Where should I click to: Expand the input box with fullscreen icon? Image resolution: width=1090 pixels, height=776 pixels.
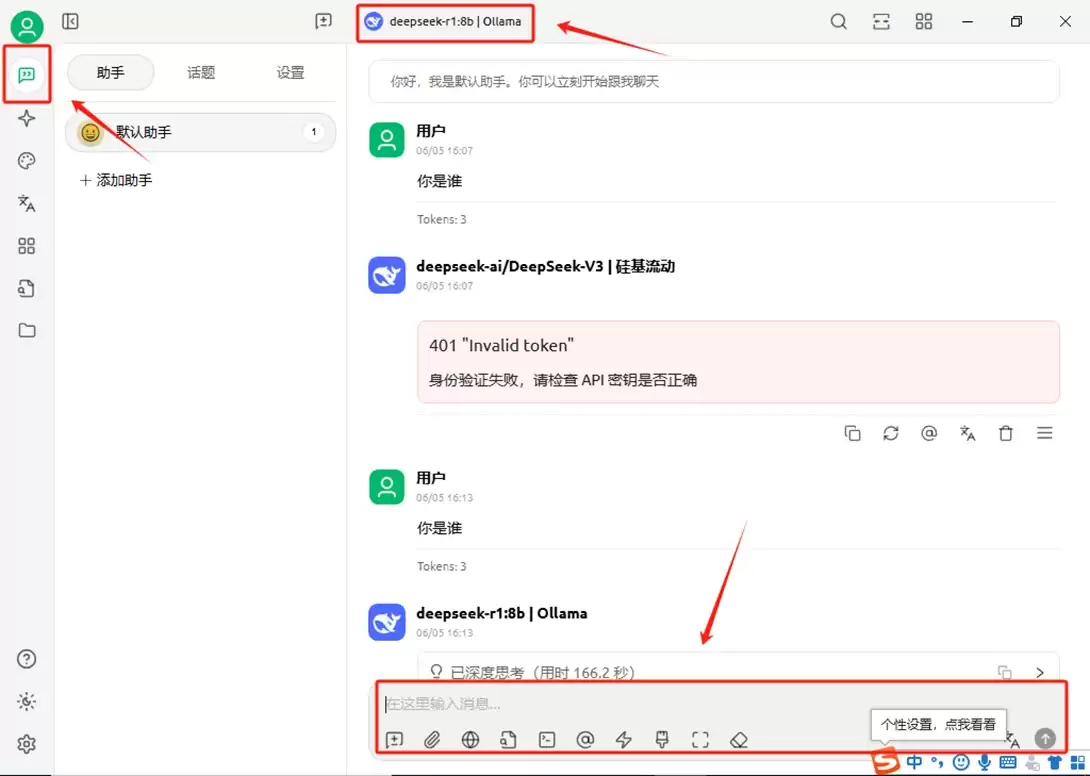pos(700,740)
